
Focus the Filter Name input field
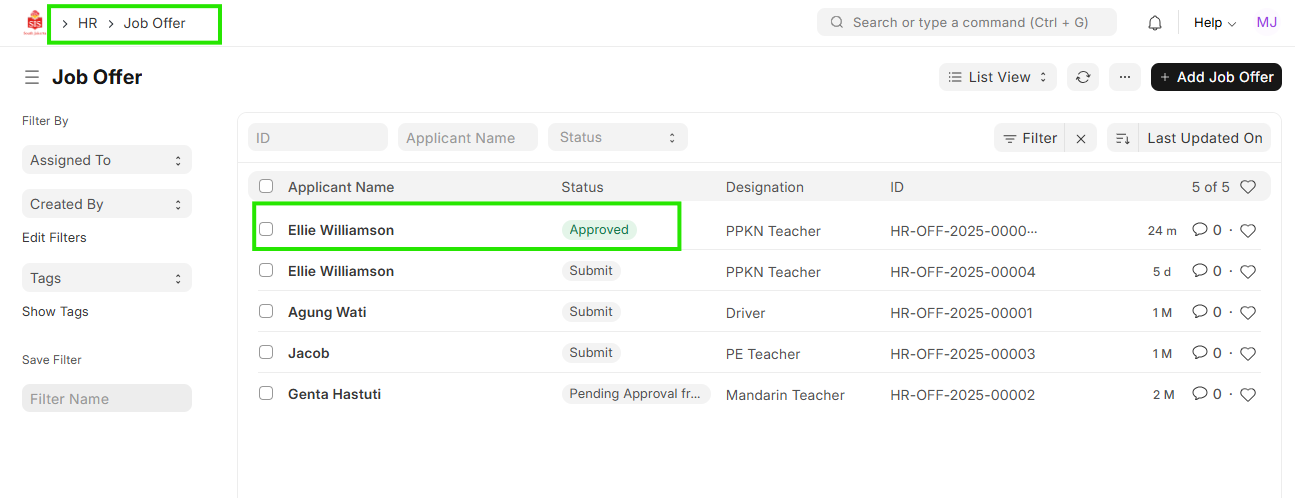pos(106,399)
